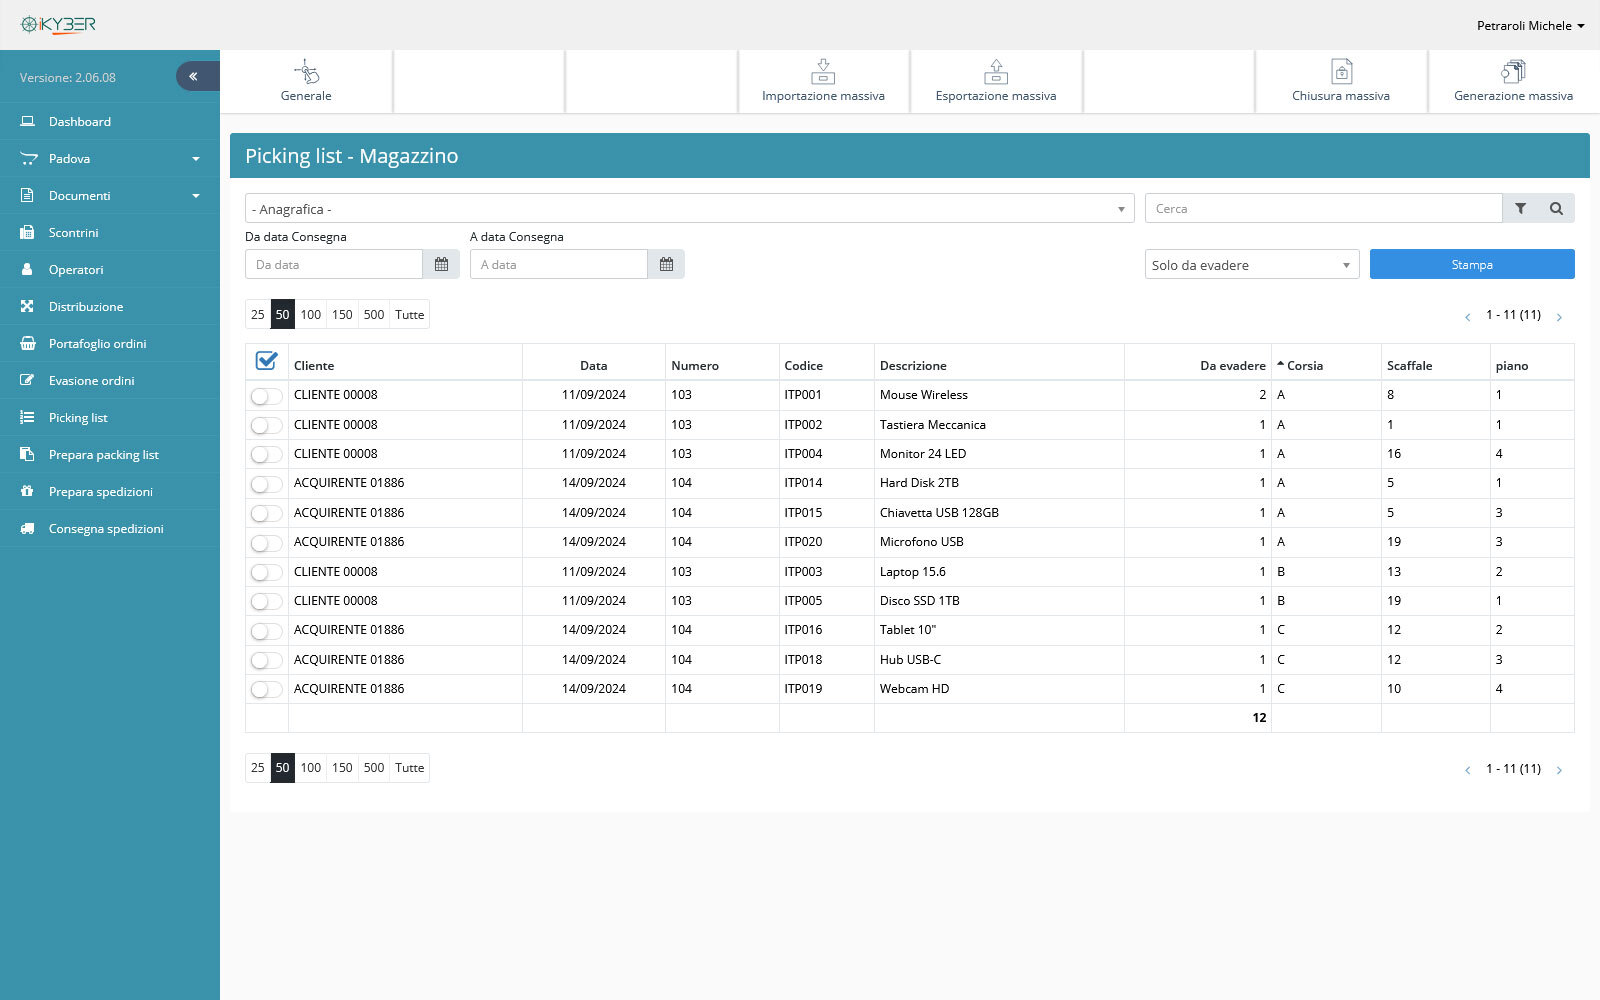Toggle switch for Chiavetta USB 128GB row

click(266, 513)
